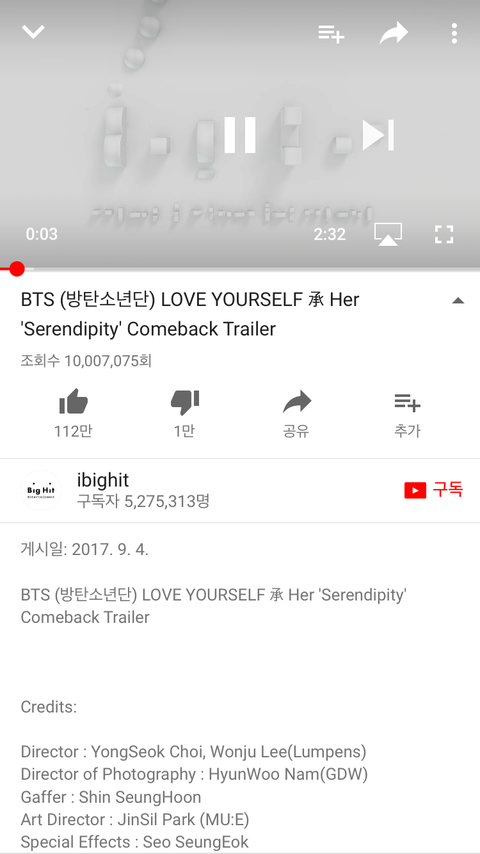Viewport: 480px width, 854px height.
Task: Tap the elapsed time 0:03 label
Action: (x=41, y=234)
